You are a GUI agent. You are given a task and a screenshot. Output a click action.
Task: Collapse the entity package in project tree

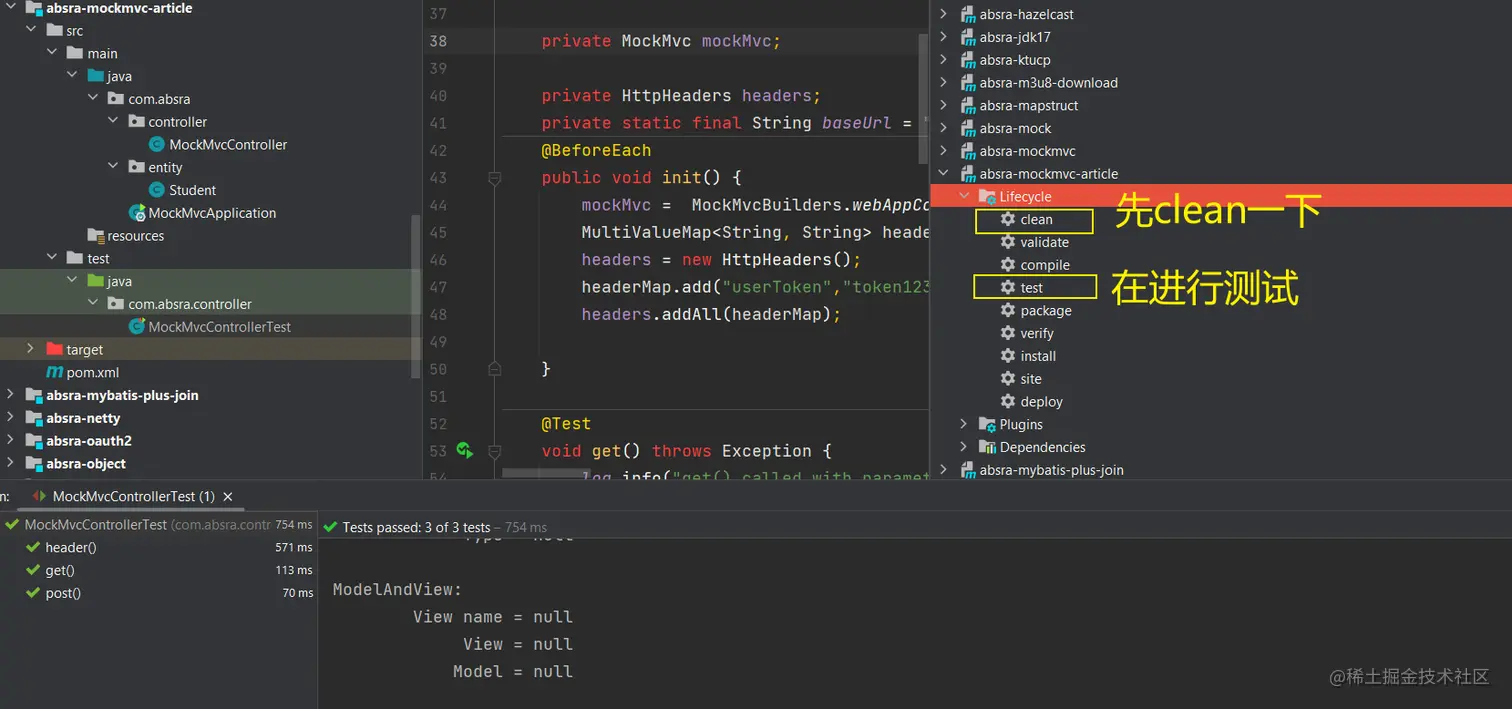[113, 167]
